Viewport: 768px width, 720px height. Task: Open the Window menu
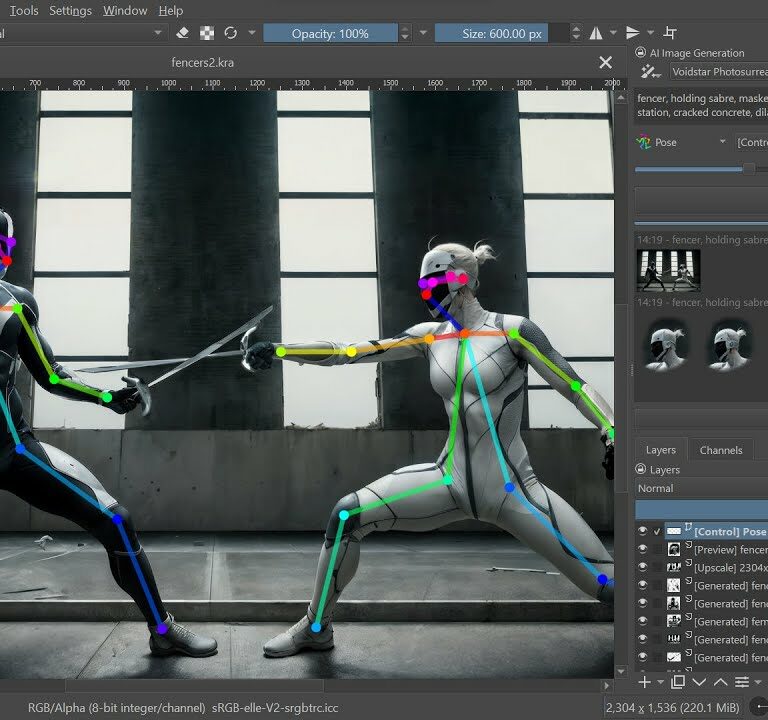(x=125, y=10)
